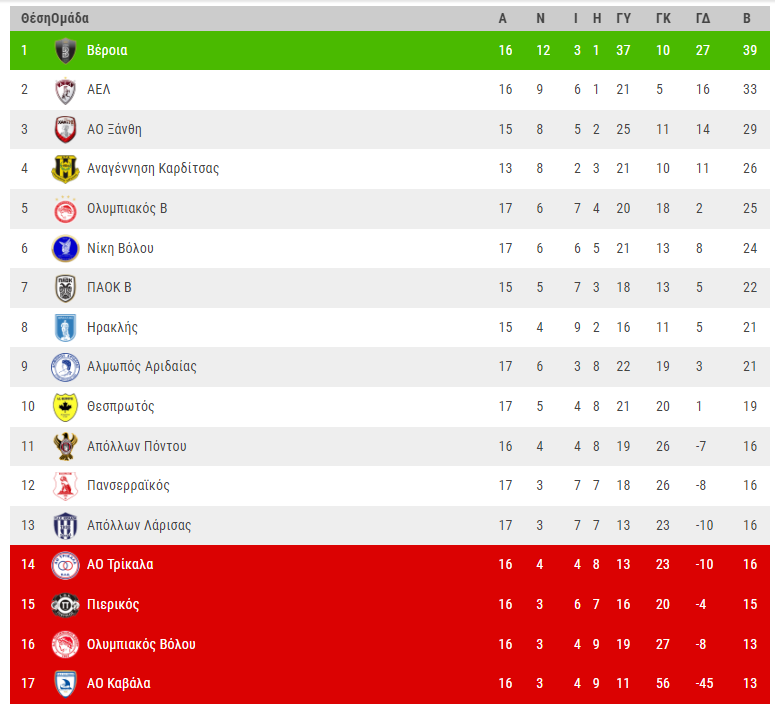Image resolution: width=775 pixels, height=707 pixels.
Task: Open the Πιερικός team name link
Action: (113, 605)
